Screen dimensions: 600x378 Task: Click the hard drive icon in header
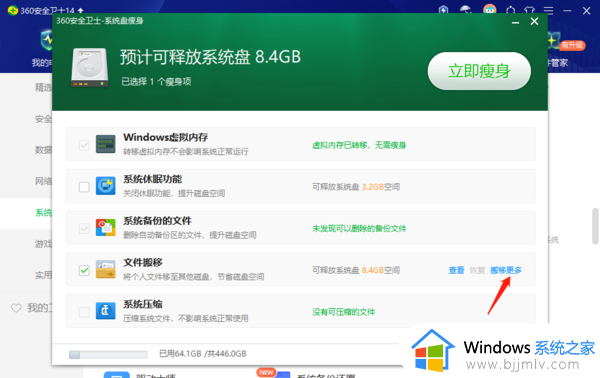tap(90, 68)
